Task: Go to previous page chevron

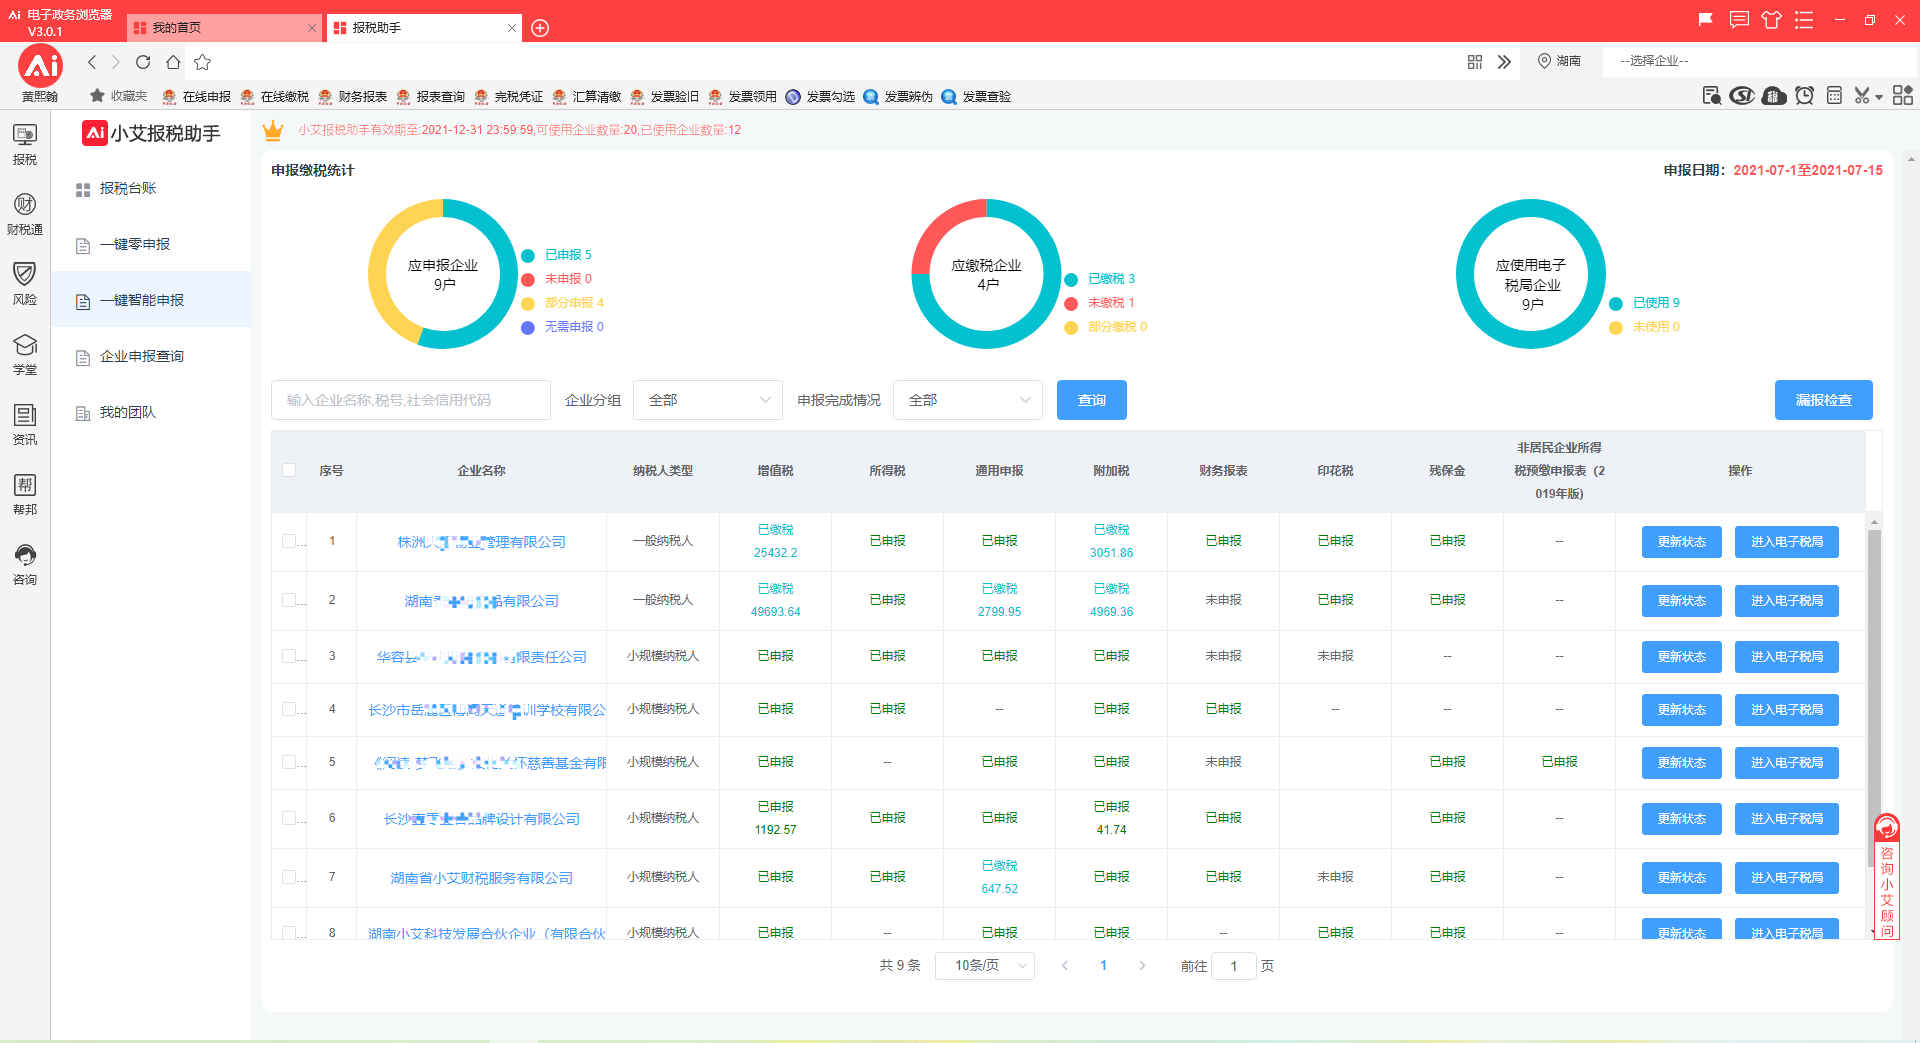Action: click(x=1065, y=966)
